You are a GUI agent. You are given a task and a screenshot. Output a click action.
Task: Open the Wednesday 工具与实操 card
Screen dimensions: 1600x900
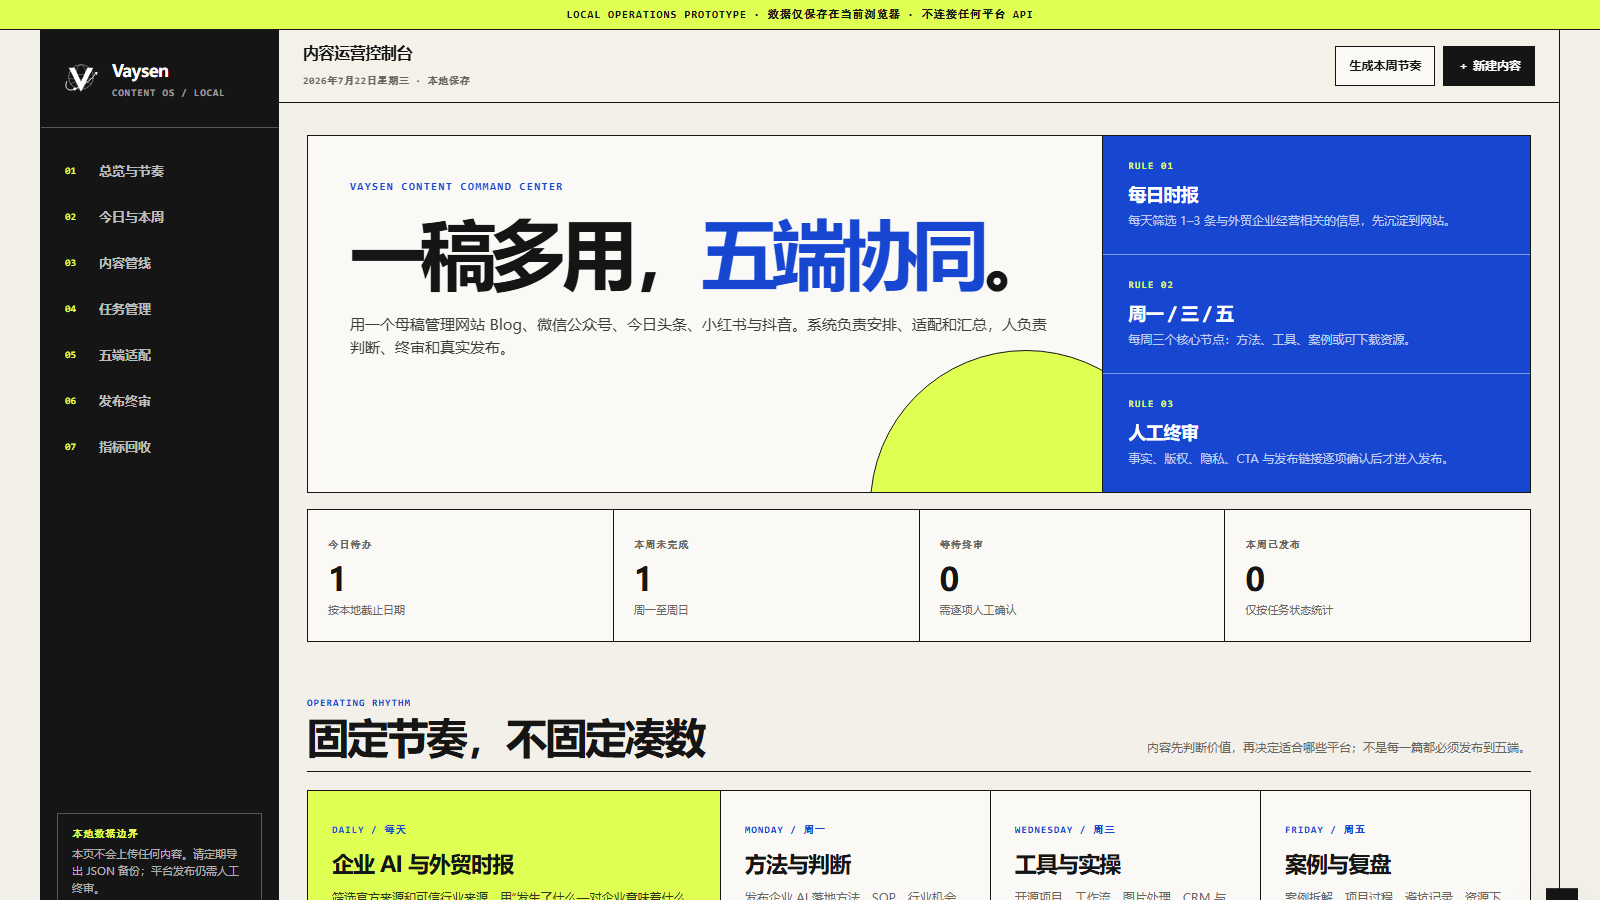tap(1126, 846)
